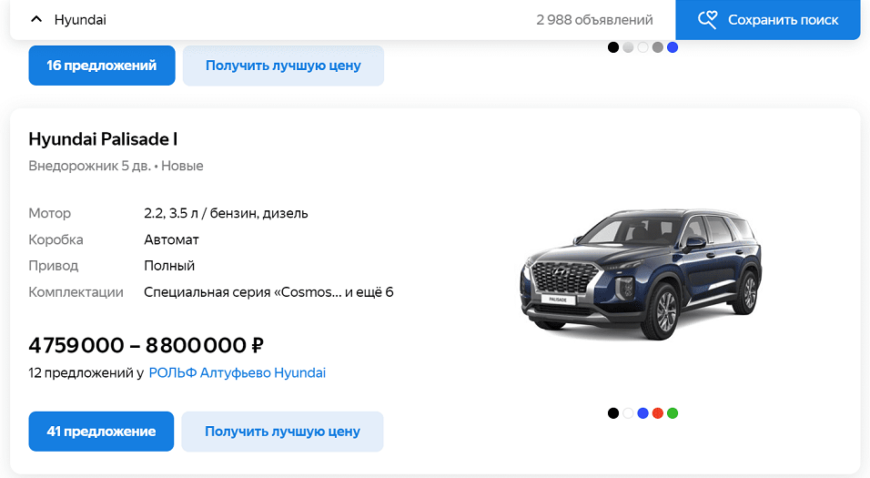
Task: Choose the blue color swatch under Palisade photo
Action: 643,413
